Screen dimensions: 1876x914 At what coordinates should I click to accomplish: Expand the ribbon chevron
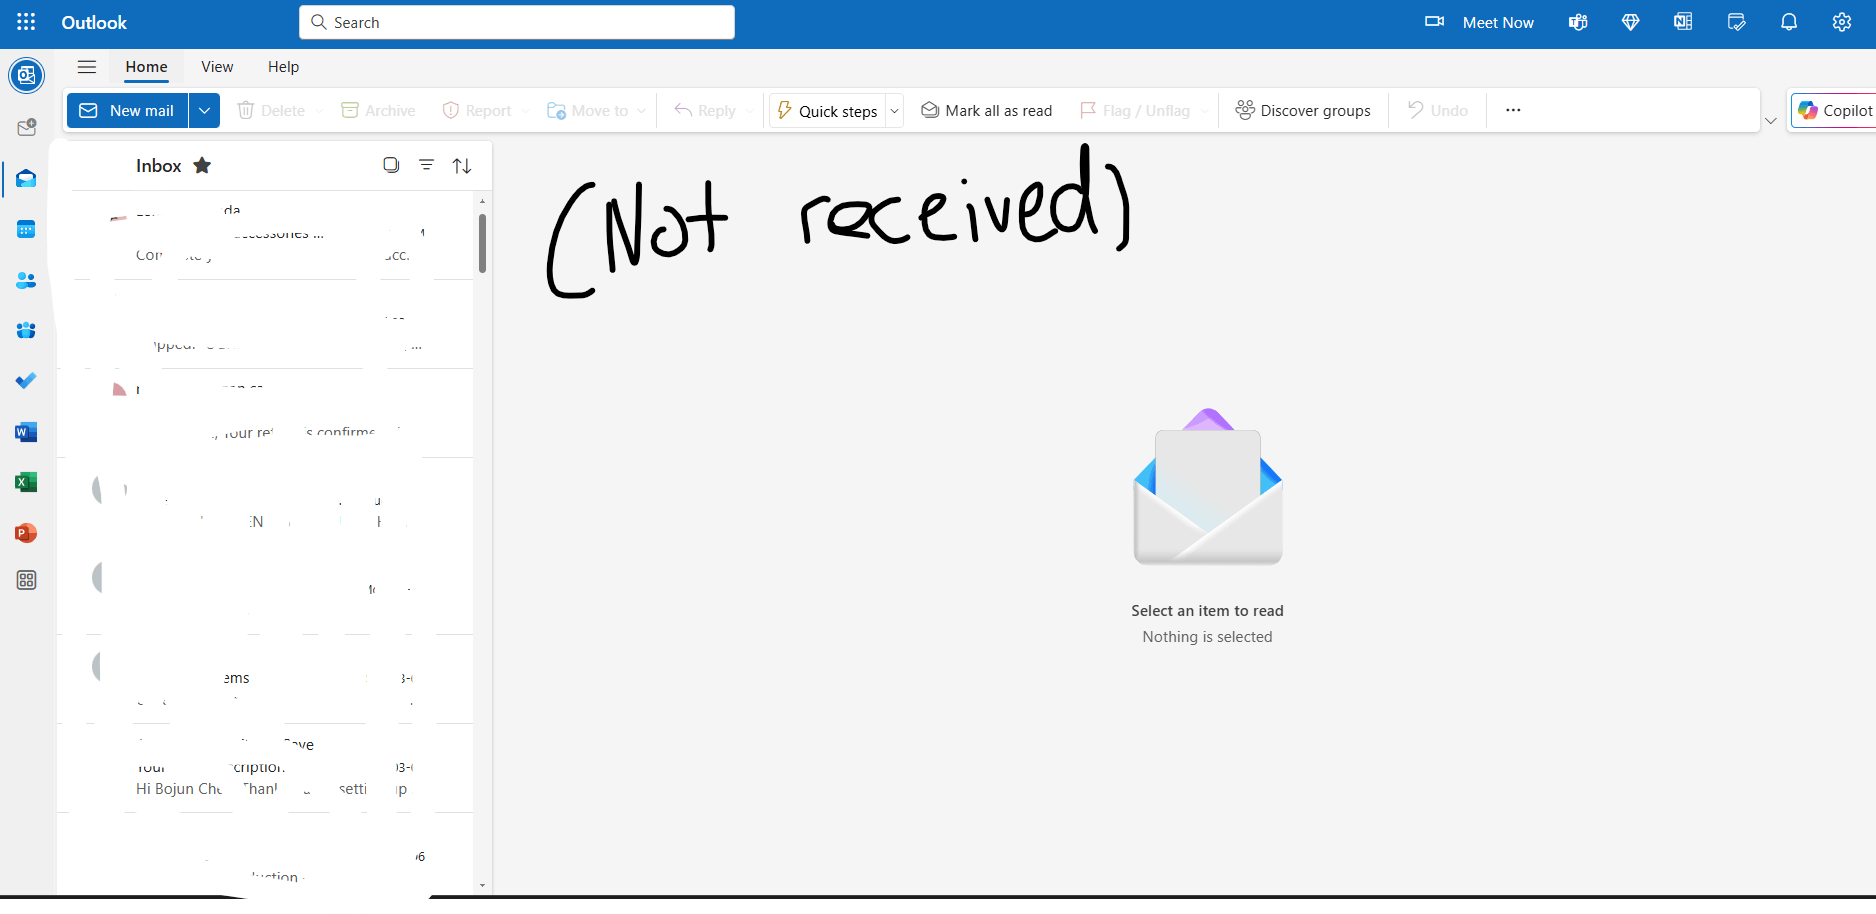pos(1771,121)
